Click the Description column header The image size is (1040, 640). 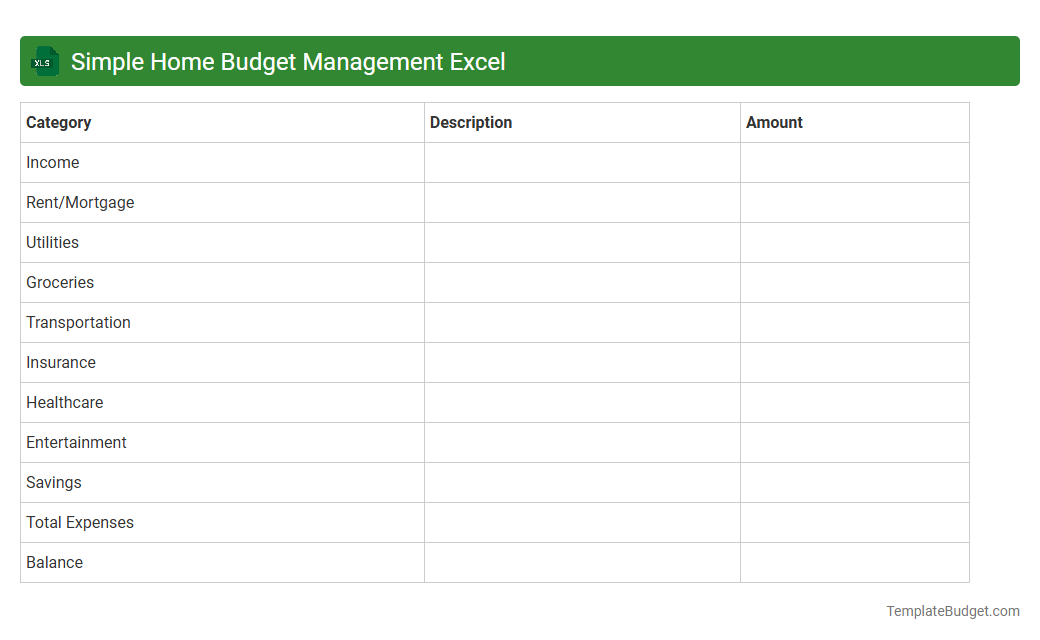470,122
